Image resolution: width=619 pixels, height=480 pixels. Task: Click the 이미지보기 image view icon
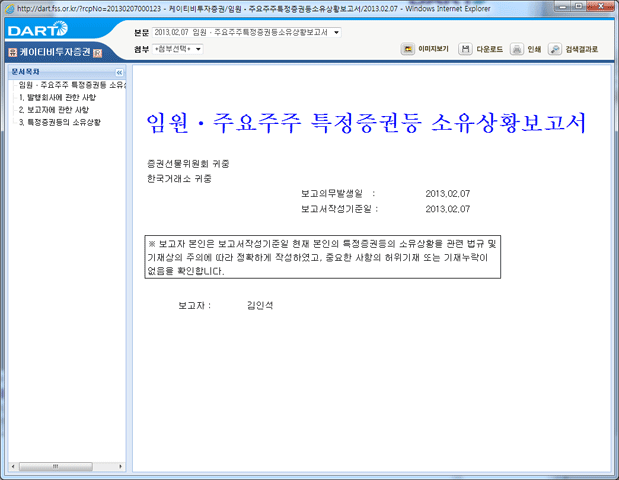click(408, 49)
